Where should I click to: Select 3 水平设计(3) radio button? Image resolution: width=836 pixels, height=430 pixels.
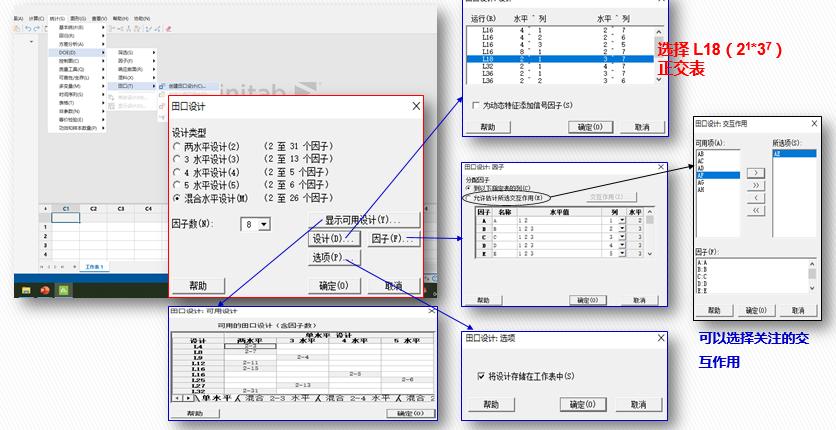pyautogui.click(x=176, y=159)
